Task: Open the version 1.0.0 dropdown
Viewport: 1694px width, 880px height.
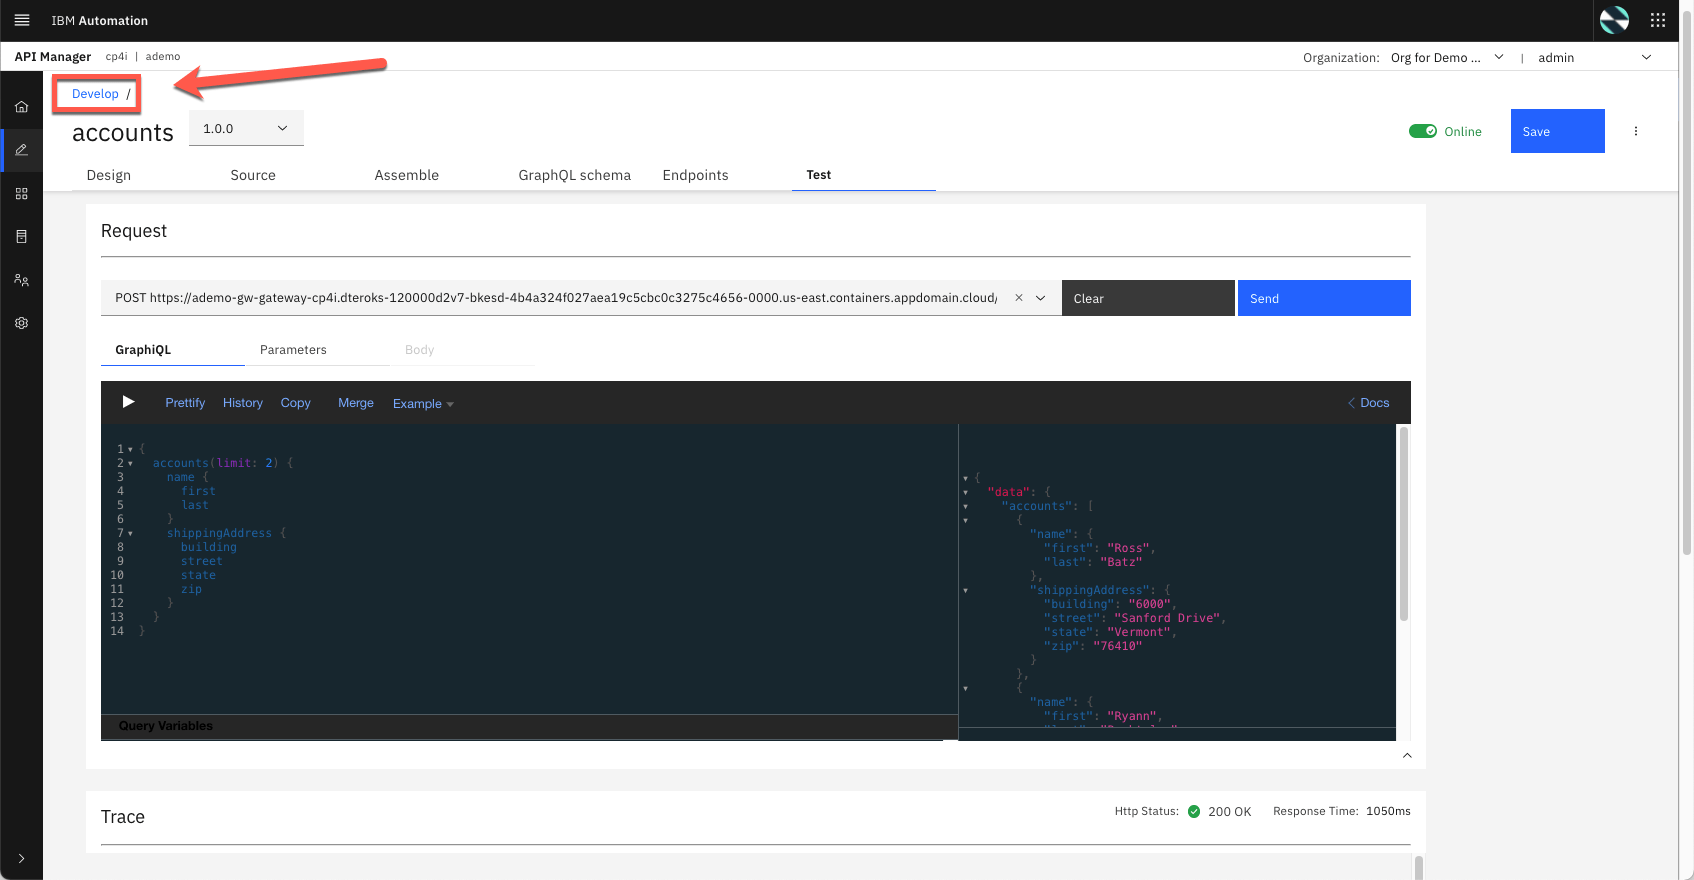Action: (x=246, y=128)
